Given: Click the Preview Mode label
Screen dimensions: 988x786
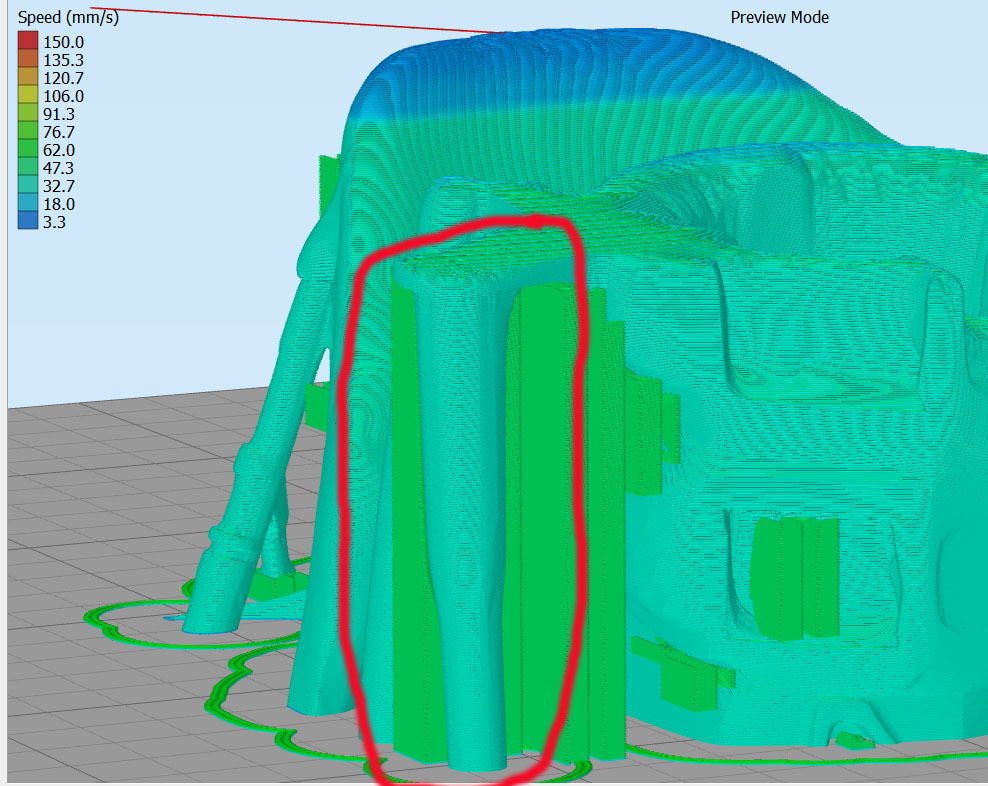Looking at the screenshot, I should click(779, 17).
